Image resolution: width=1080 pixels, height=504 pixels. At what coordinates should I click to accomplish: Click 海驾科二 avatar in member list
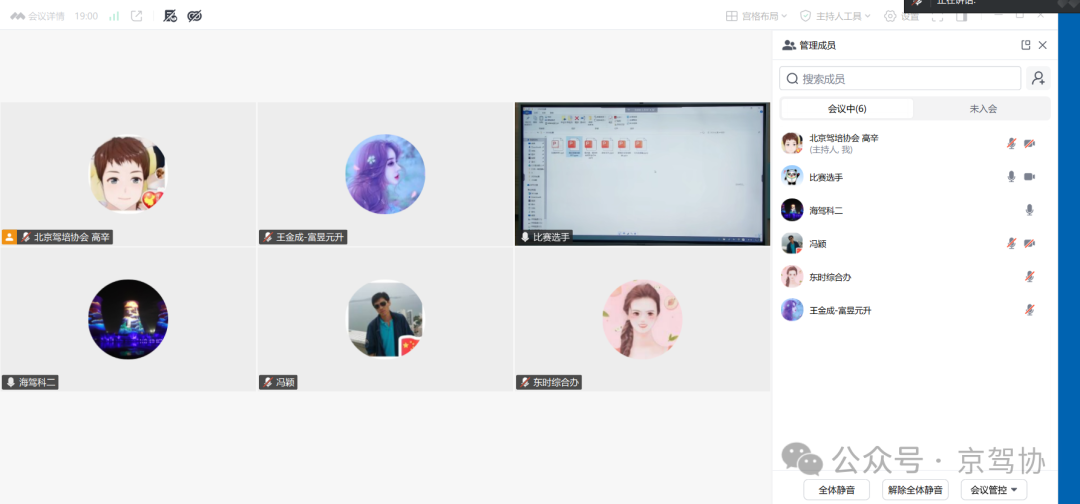(792, 210)
